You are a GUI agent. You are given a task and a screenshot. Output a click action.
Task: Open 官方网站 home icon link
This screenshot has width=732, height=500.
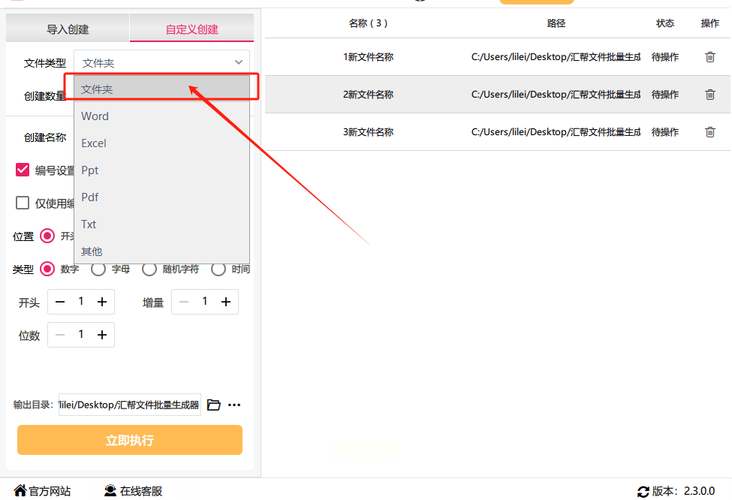point(20,490)
